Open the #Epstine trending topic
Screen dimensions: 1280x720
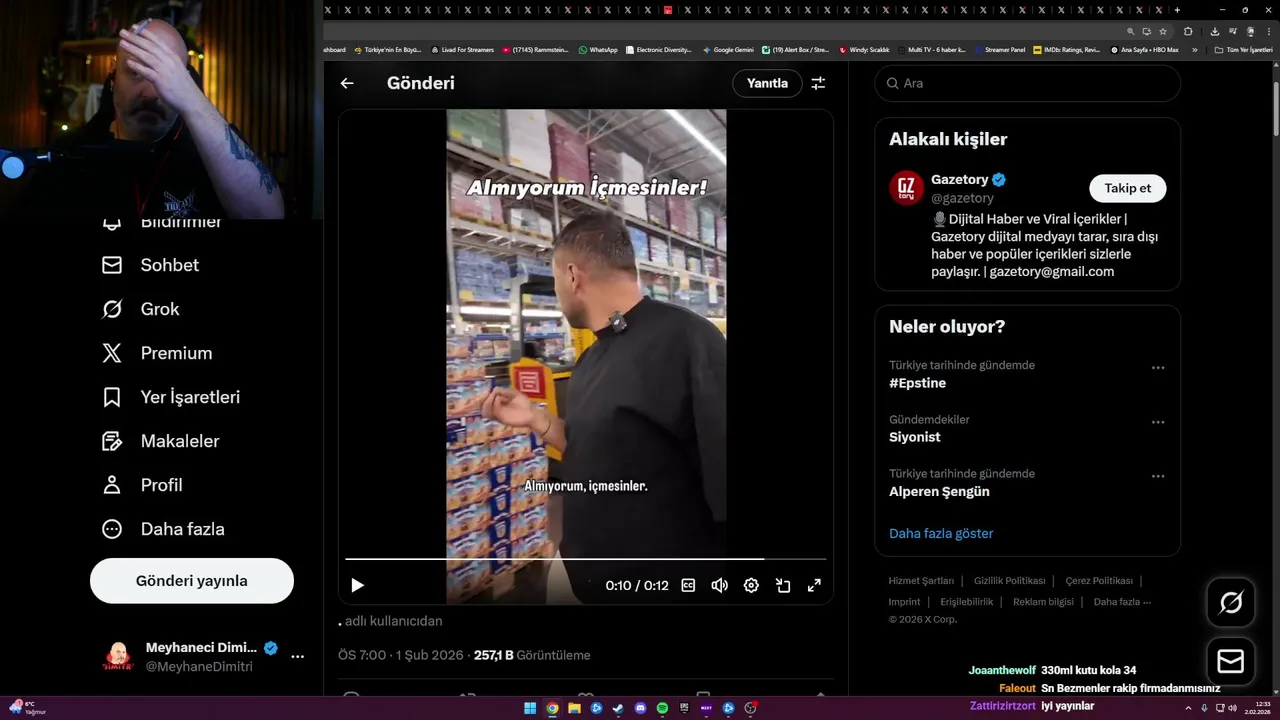[x=917, y=383]
